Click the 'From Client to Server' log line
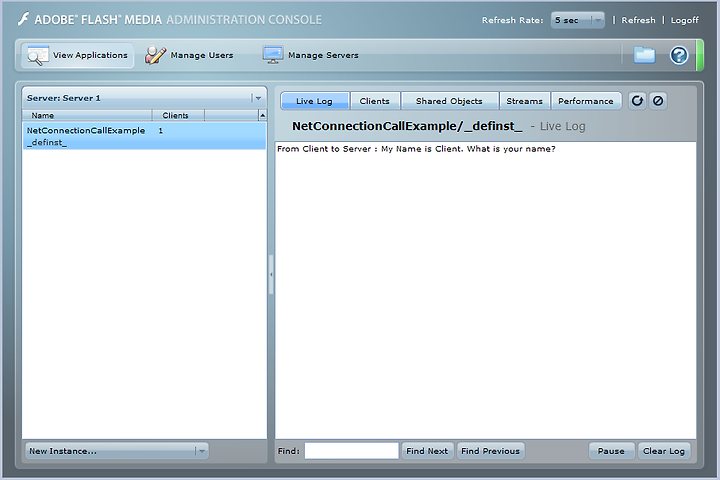720x480 pixels. [416, 149]
